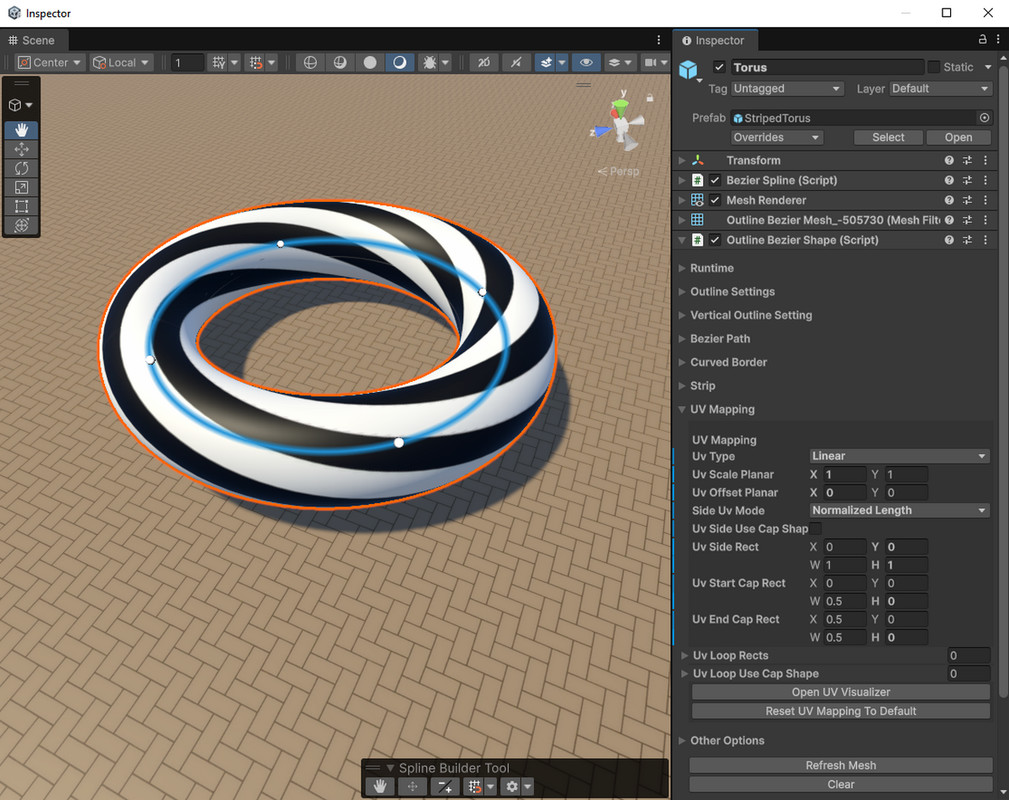Switch to shaded draw mode icon
The image size is (1009, 800).
click(x=400, y=62)
